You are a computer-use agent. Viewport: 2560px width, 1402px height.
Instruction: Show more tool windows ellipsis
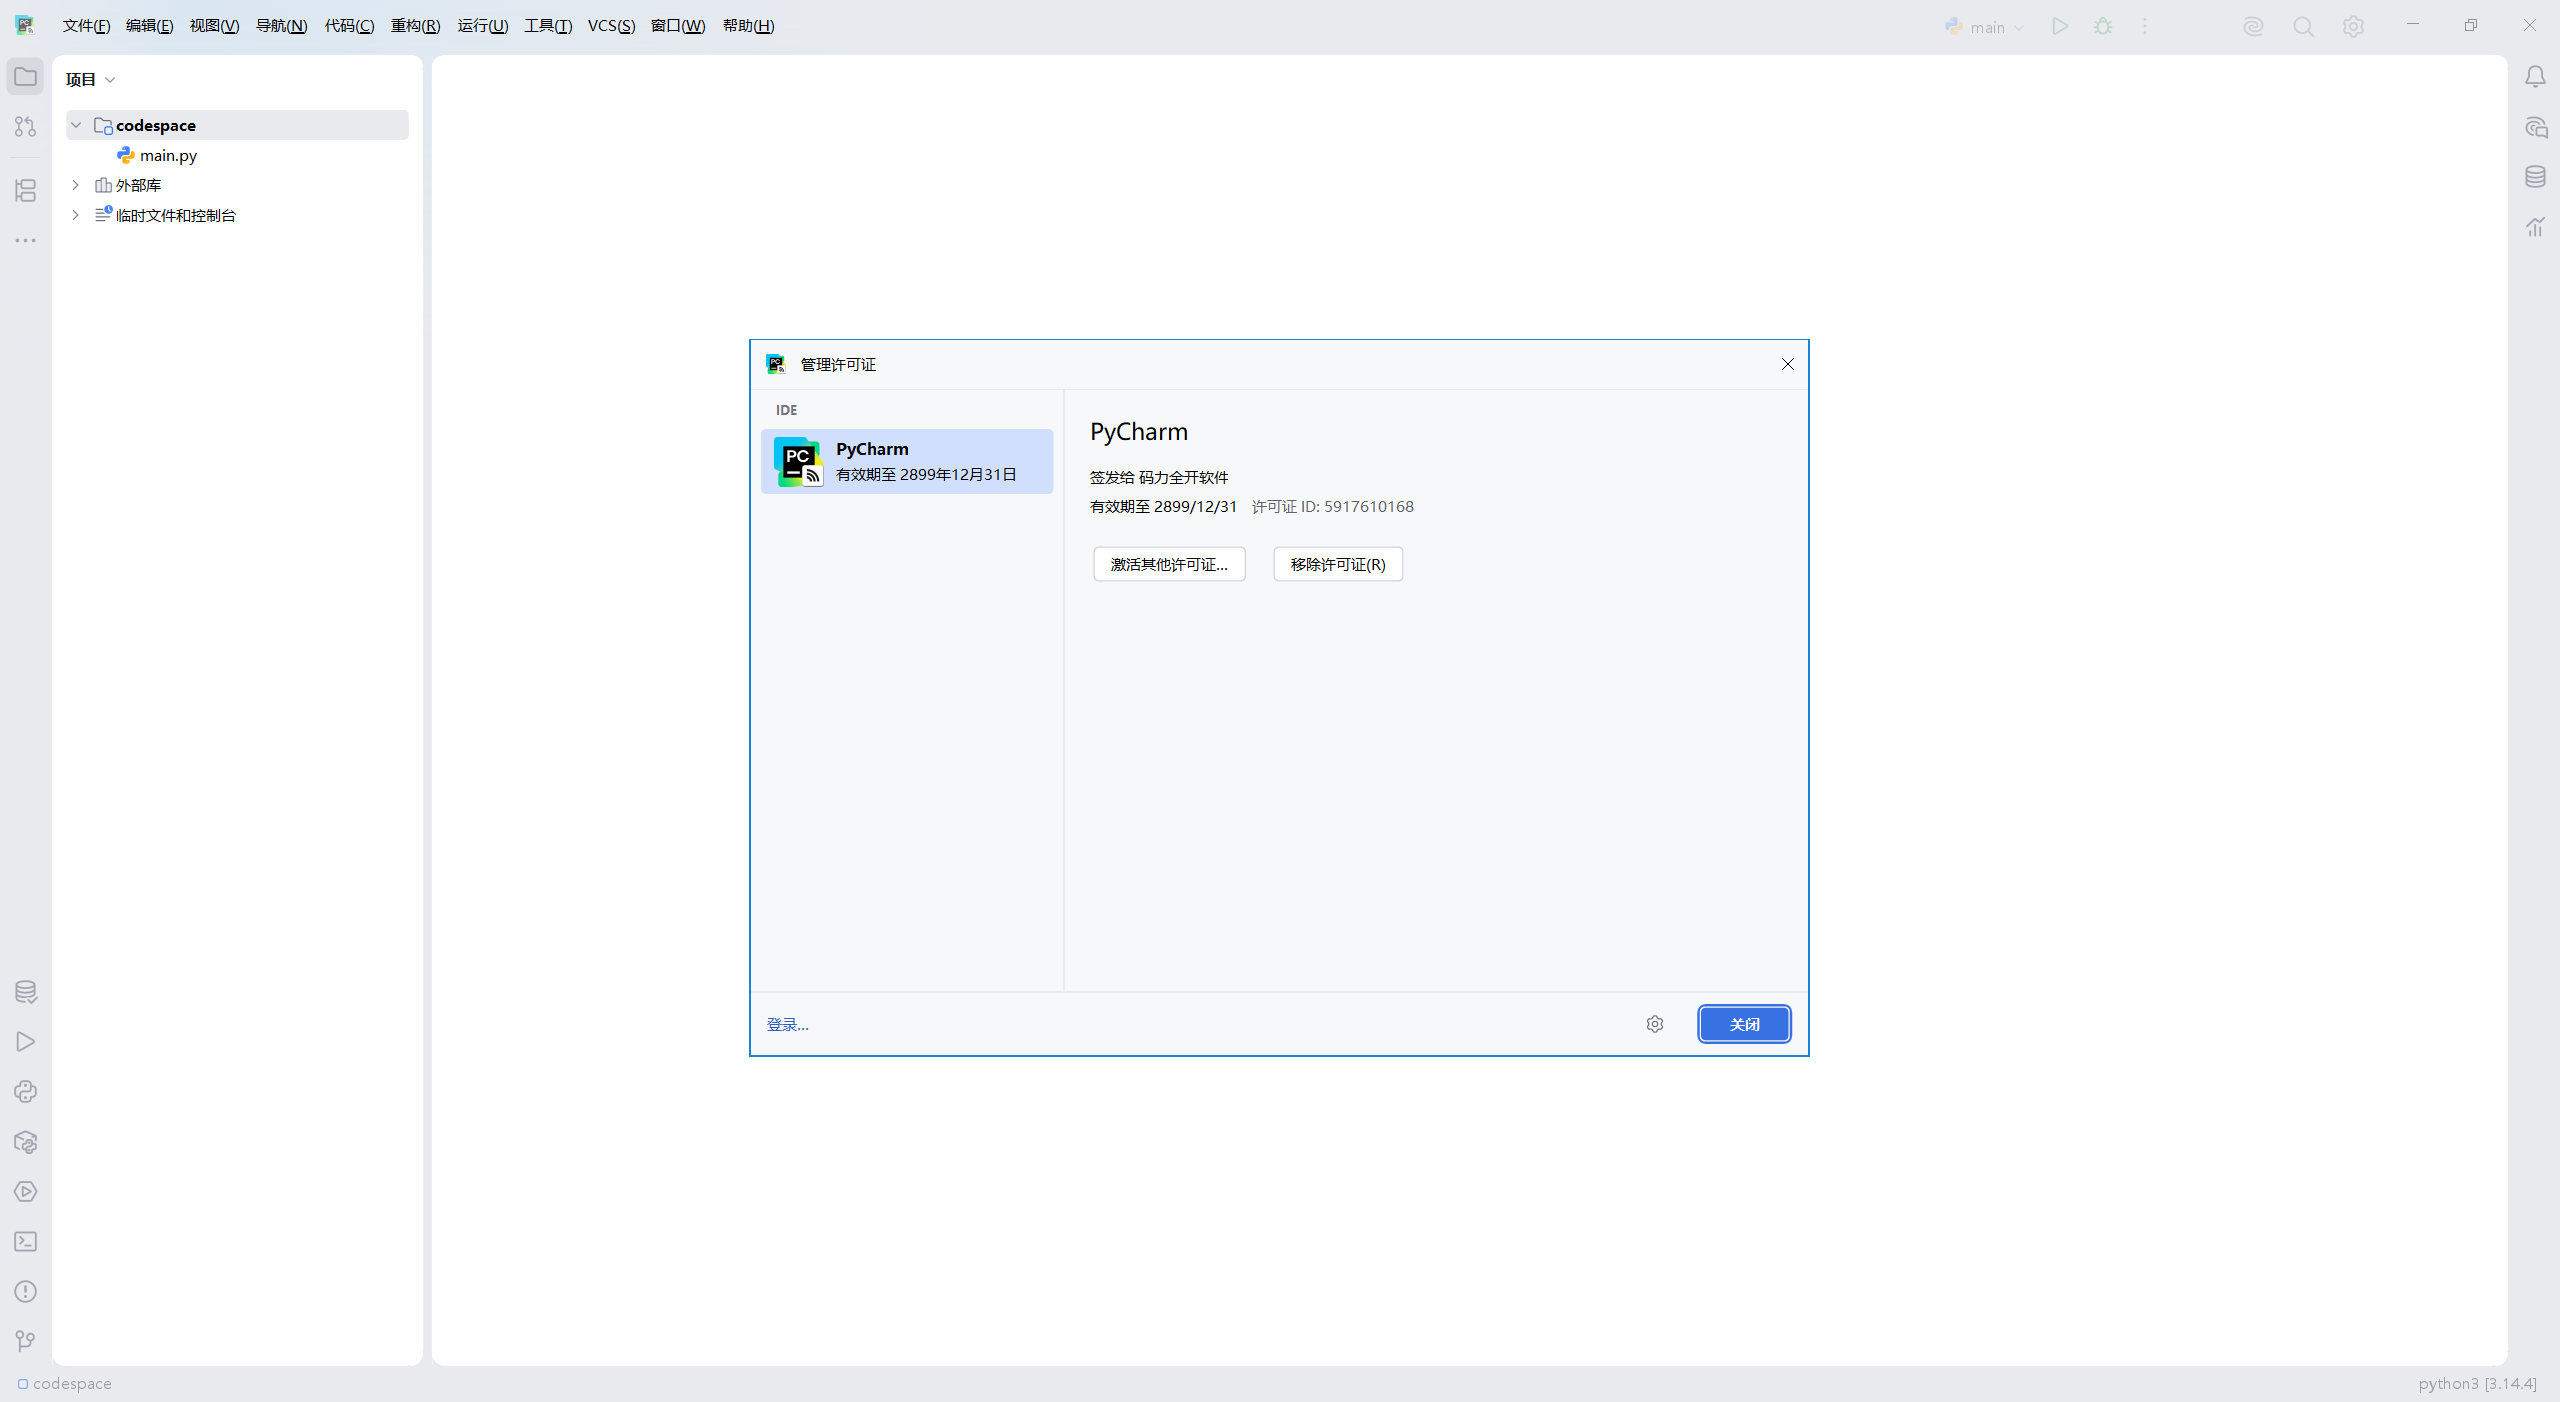coord(25,240)
